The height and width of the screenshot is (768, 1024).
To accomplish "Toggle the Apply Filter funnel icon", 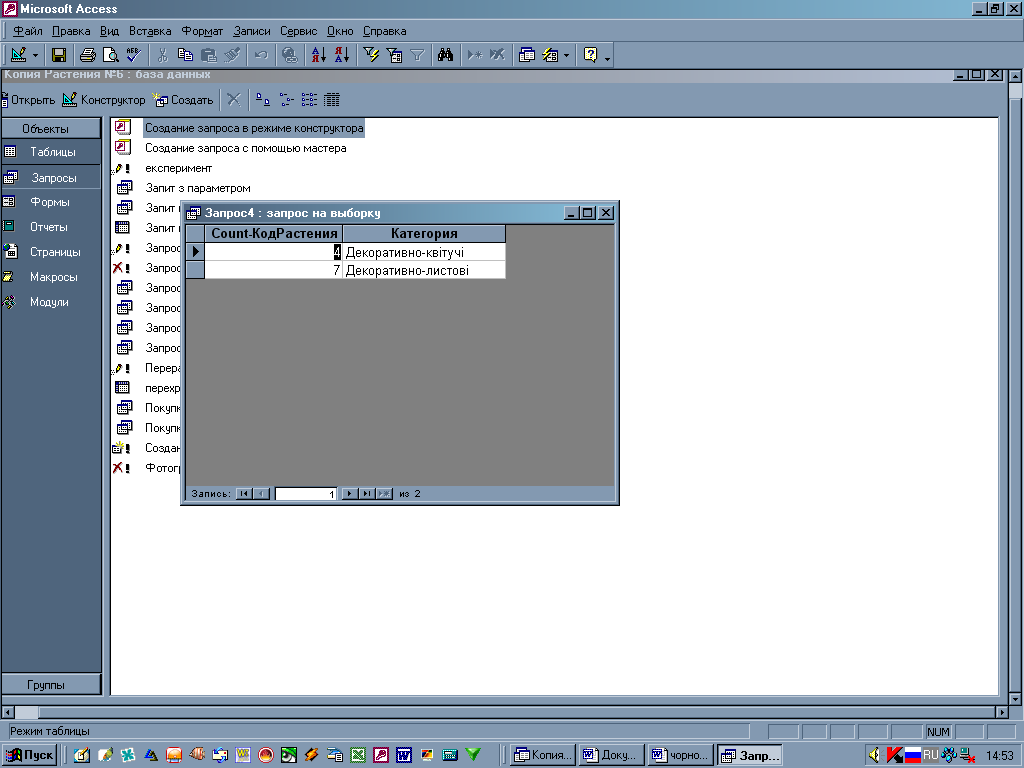I will pyautogui.click(x=417, y=56).
